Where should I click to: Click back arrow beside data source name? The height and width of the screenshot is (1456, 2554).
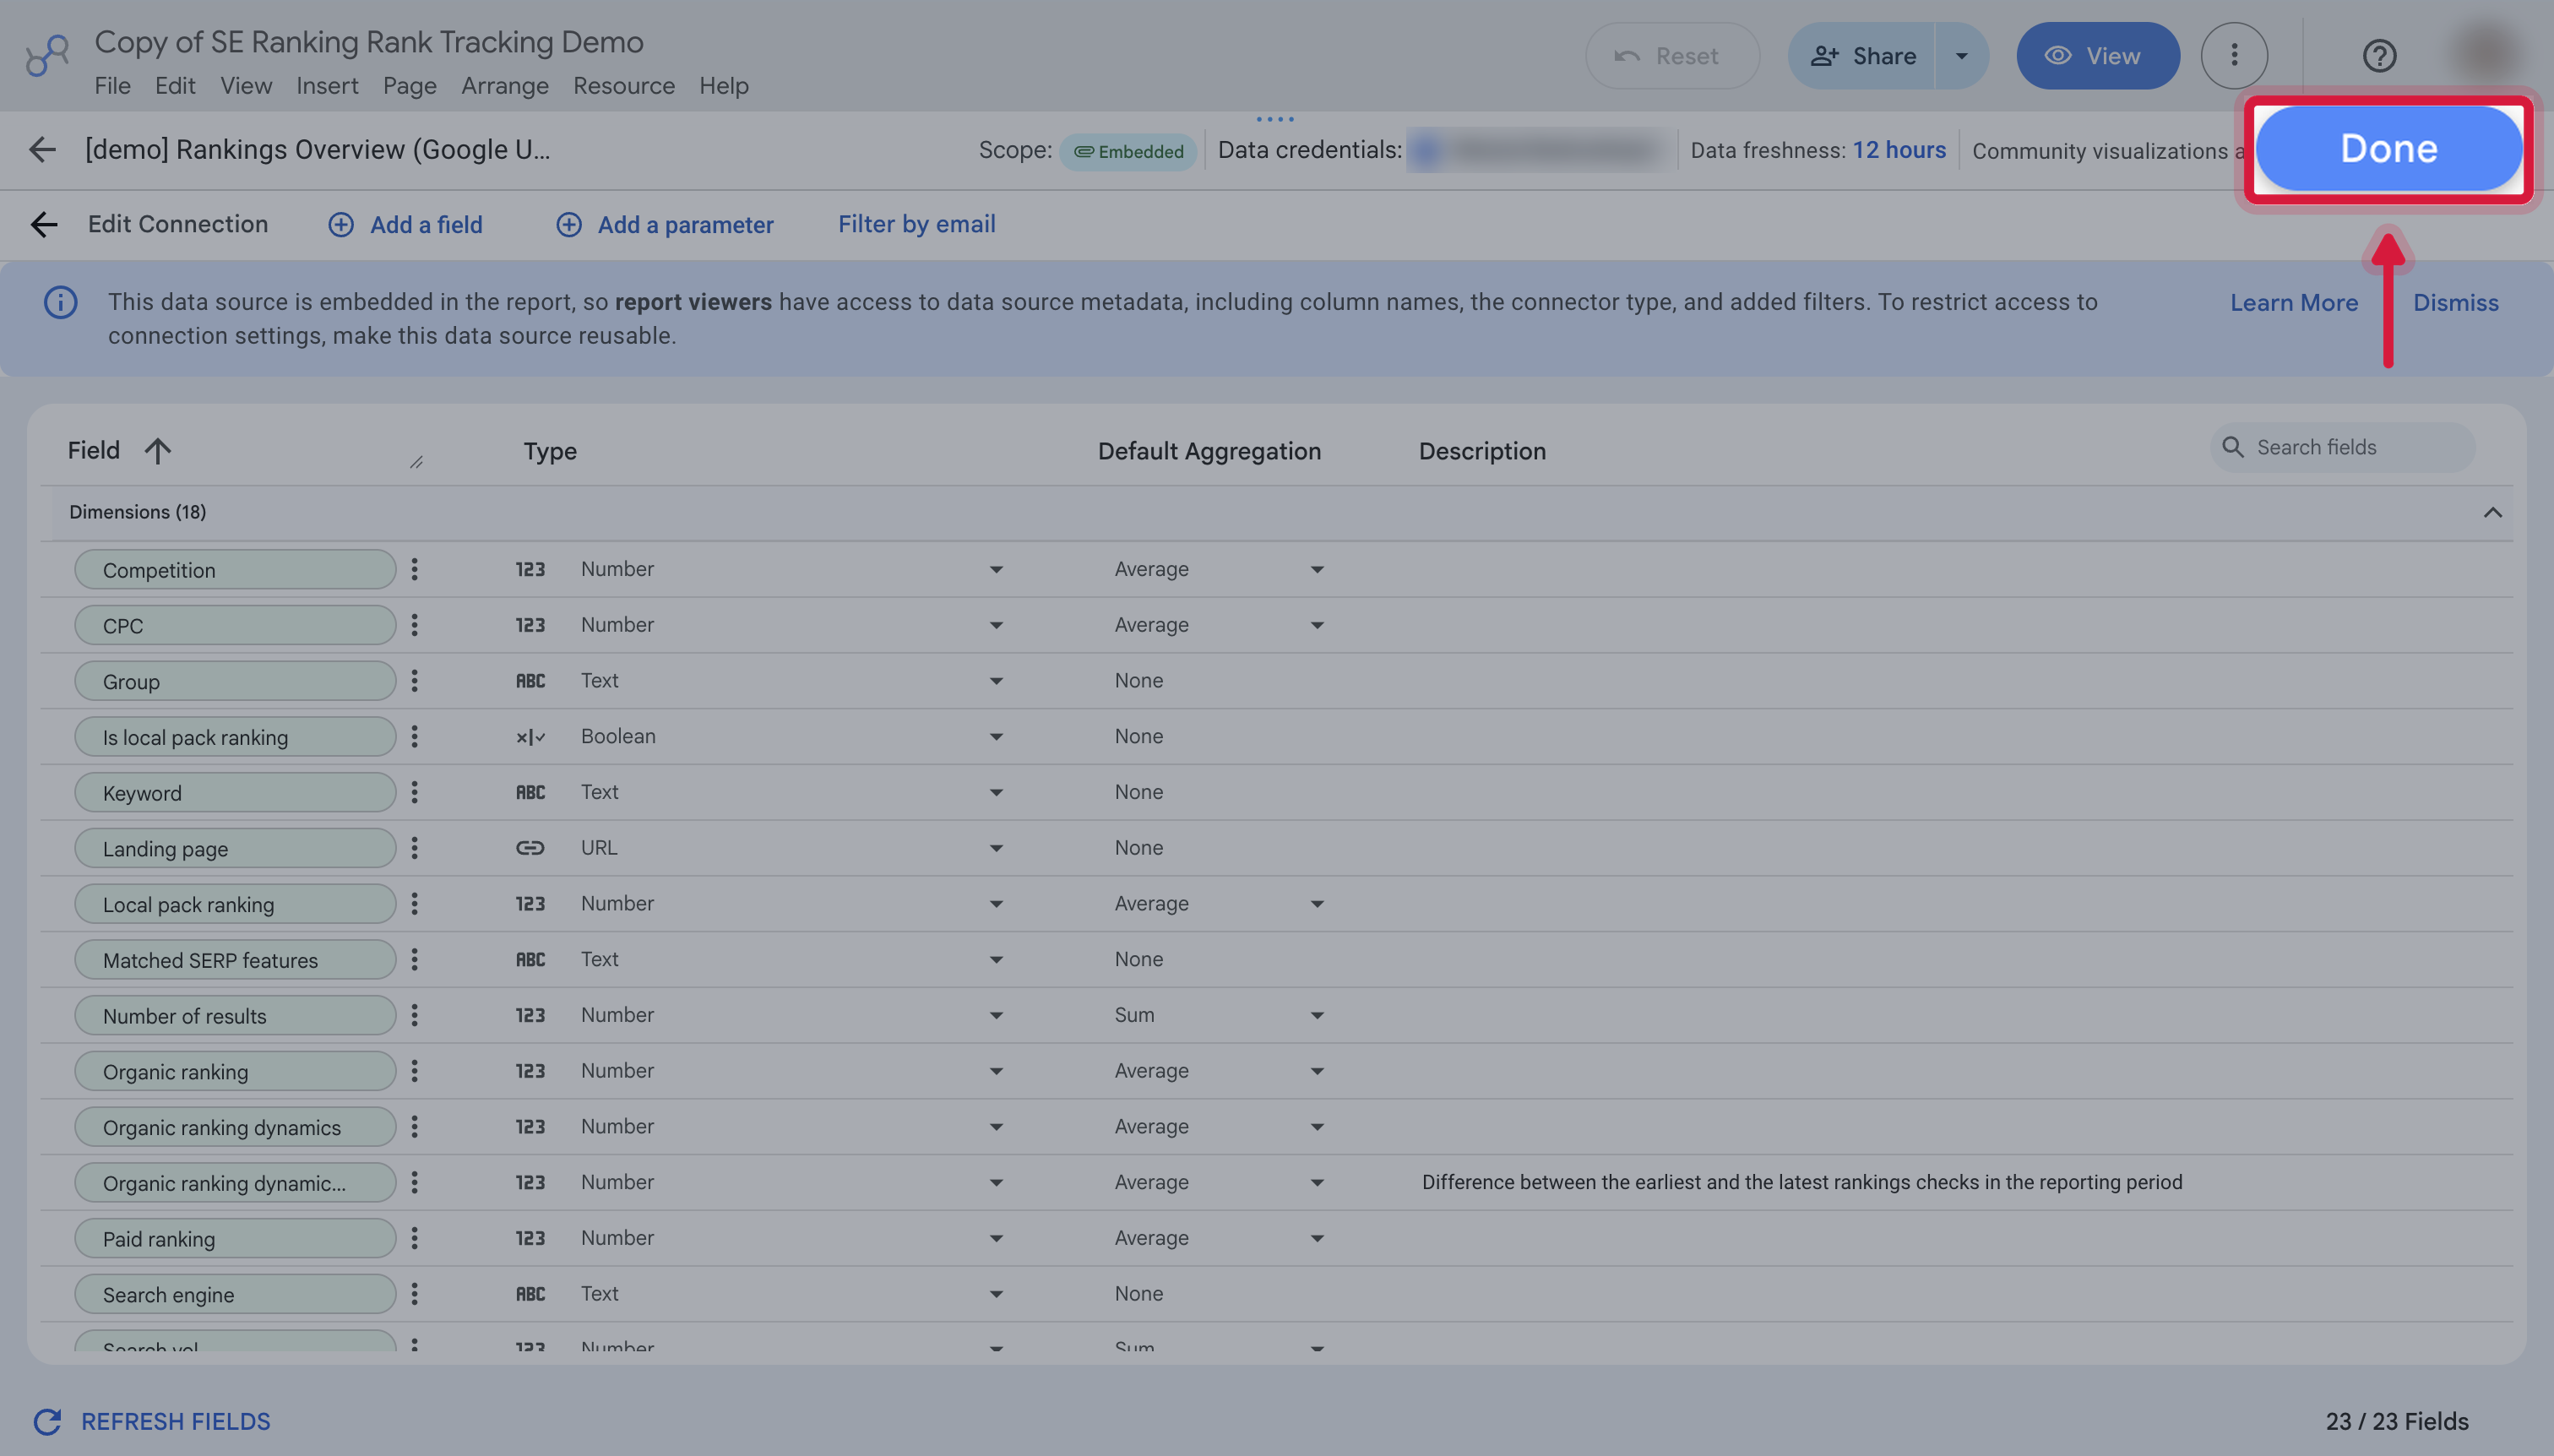pyautogui.click(x=42, y=150)
